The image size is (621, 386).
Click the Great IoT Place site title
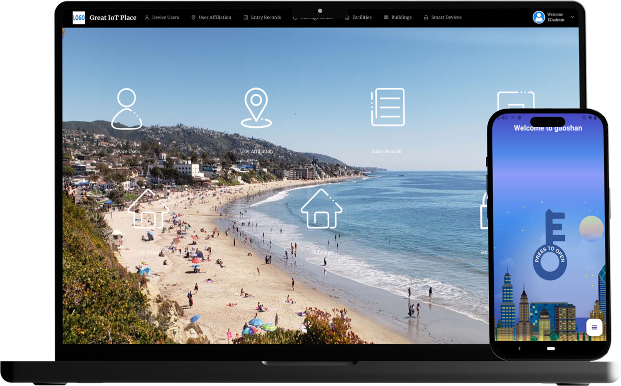point(113,17)
